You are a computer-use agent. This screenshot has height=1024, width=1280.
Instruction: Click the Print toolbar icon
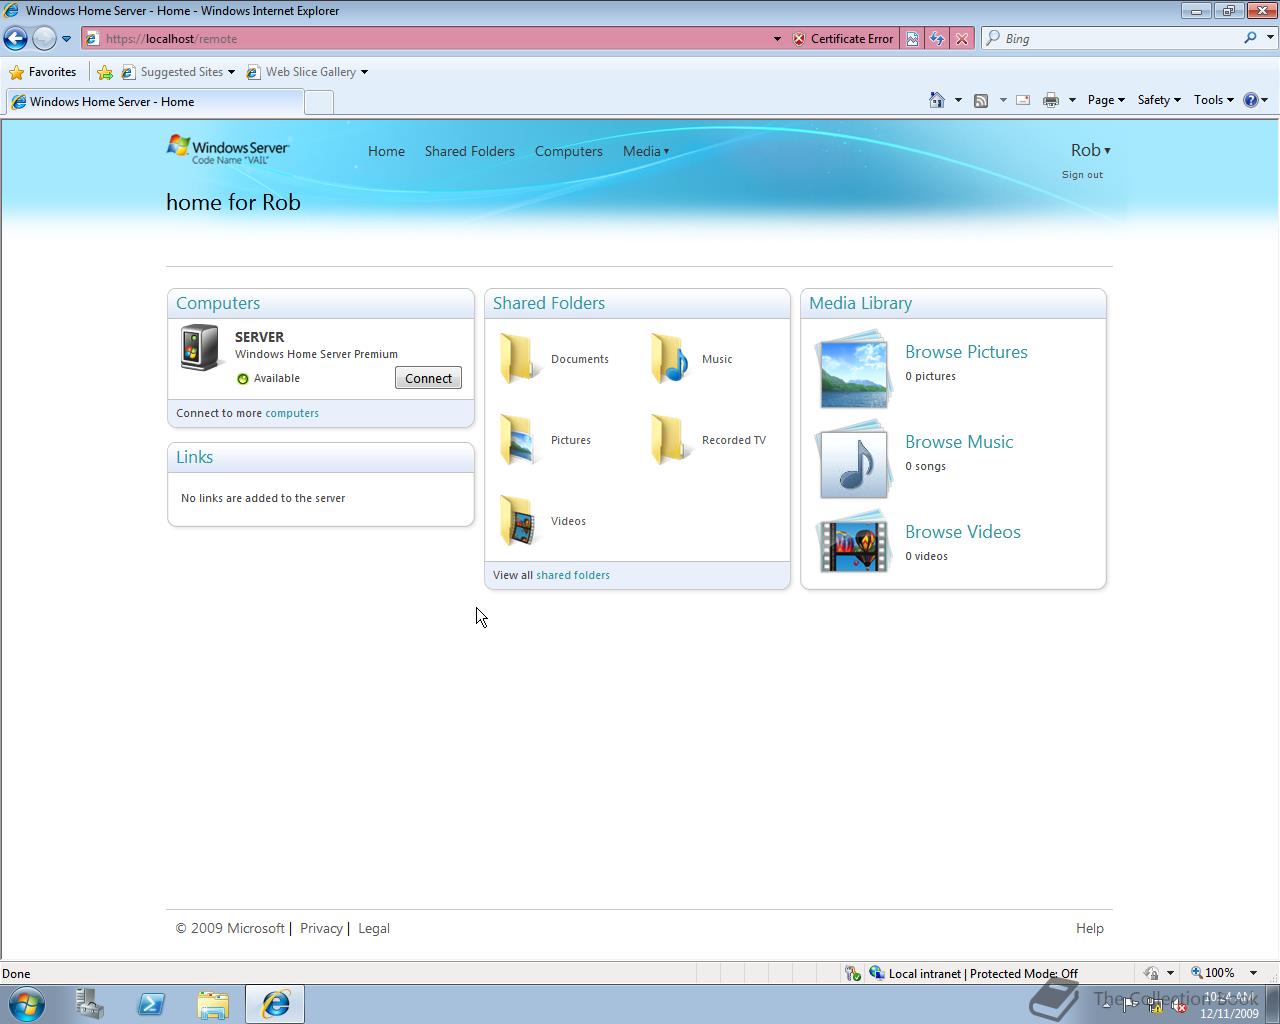click(1051, 100)
